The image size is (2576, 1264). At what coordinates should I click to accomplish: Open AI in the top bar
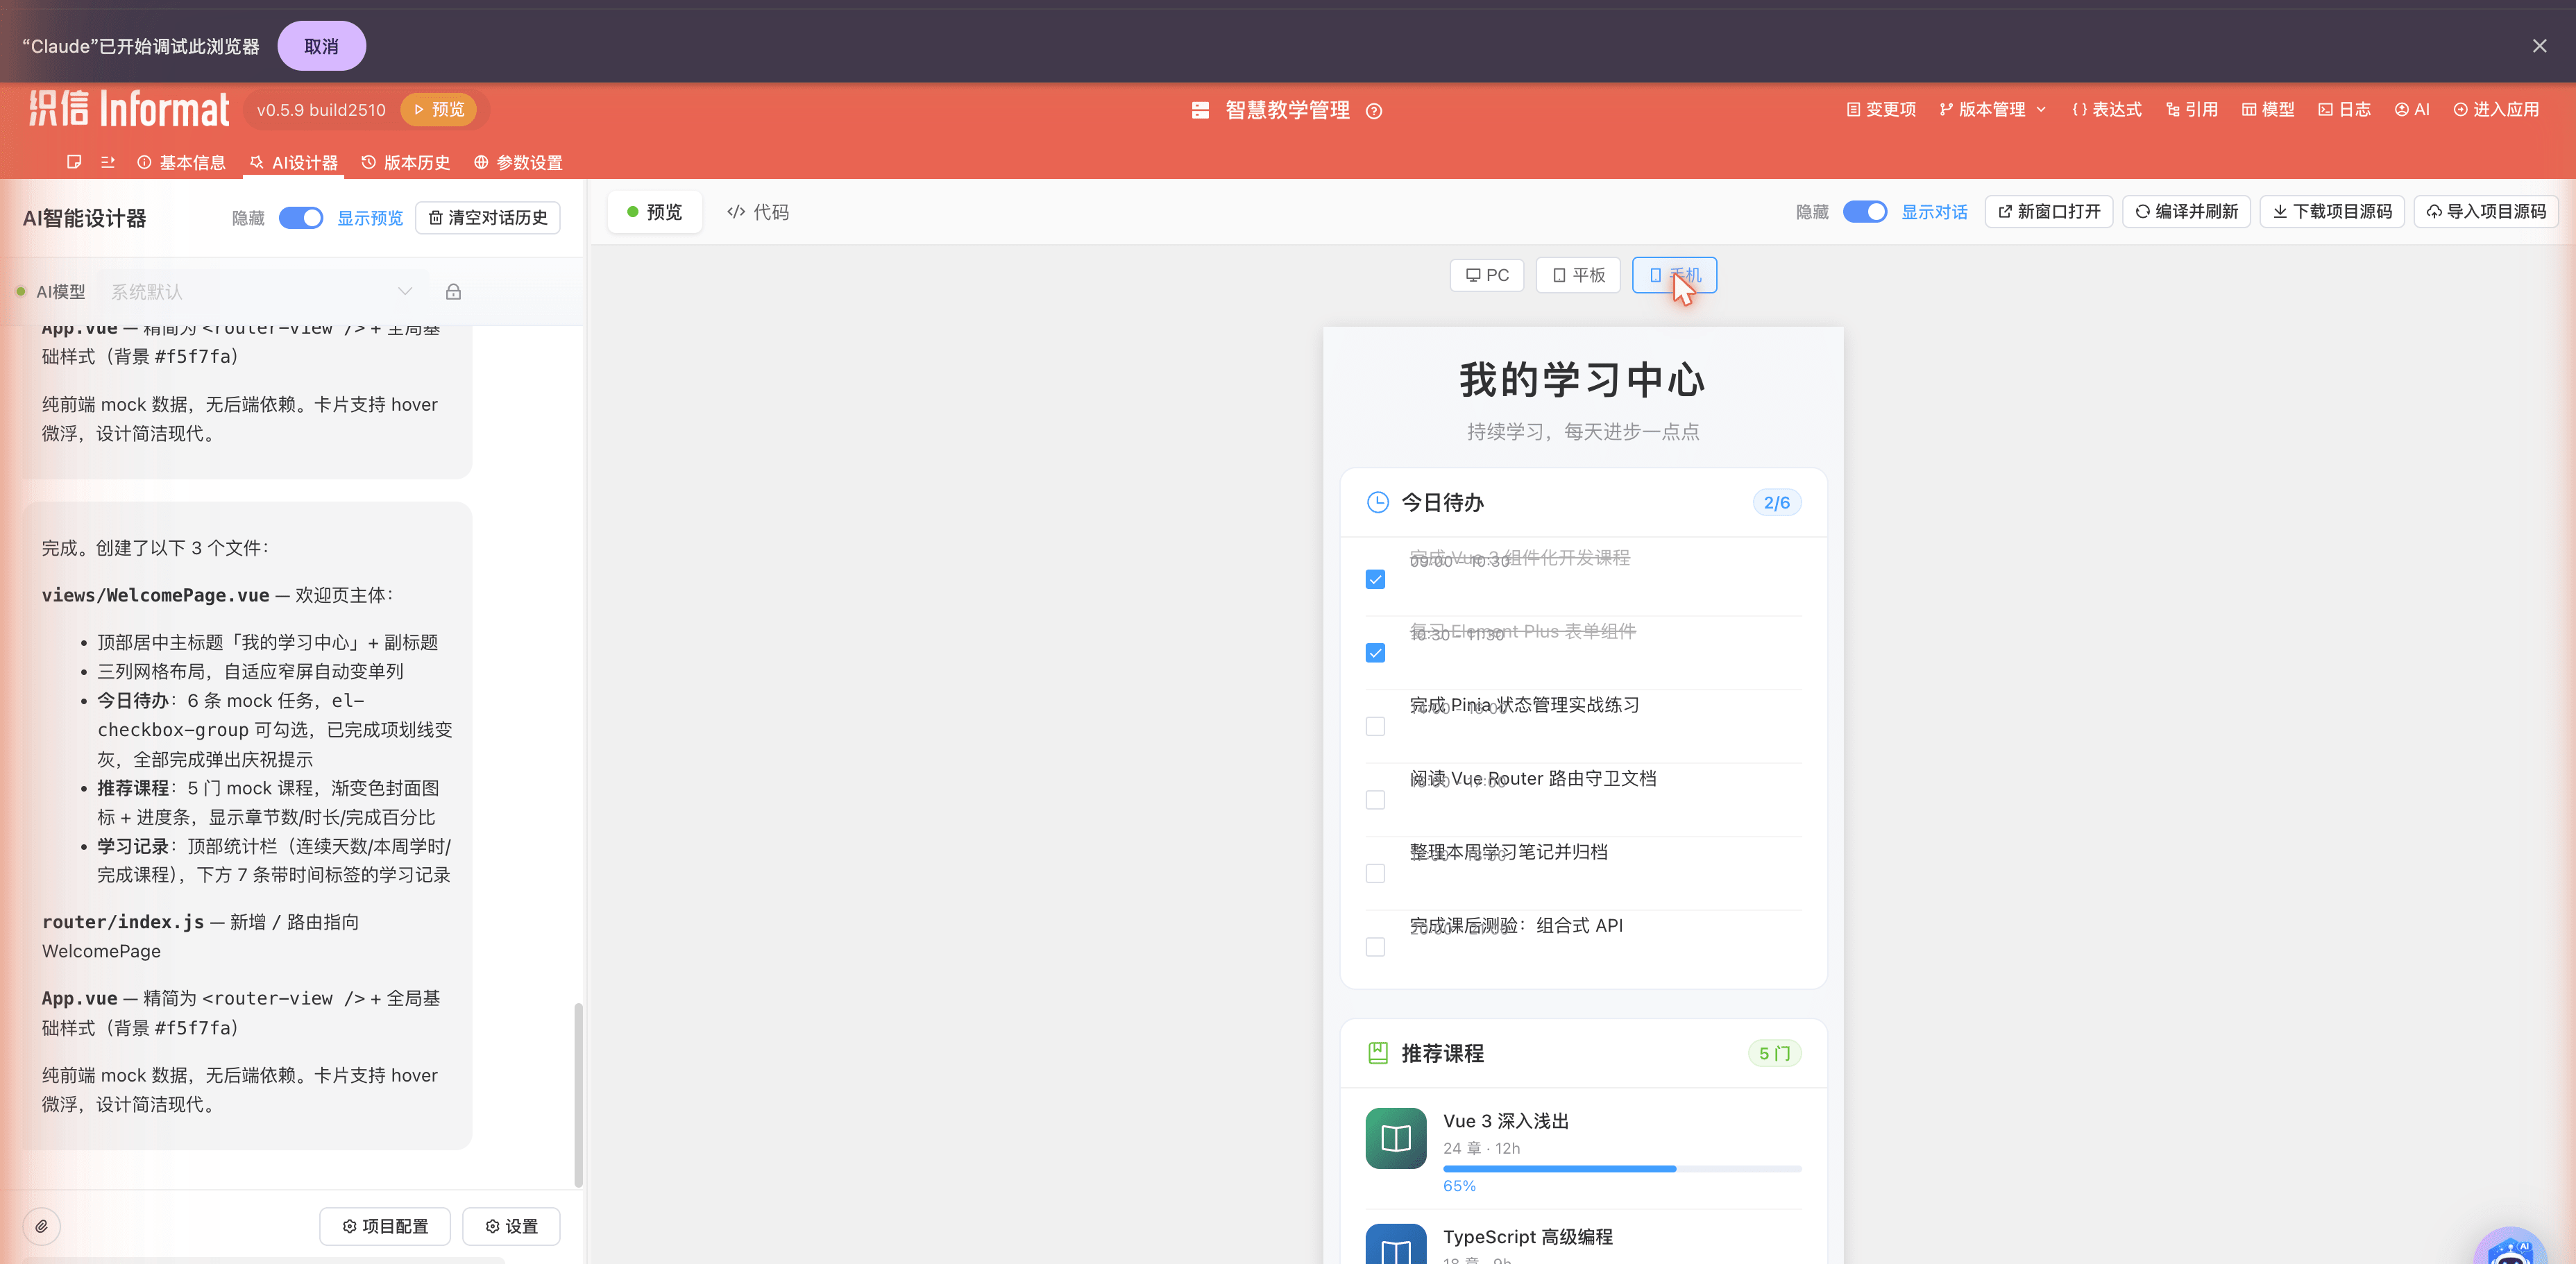[x=2412, y=110]
